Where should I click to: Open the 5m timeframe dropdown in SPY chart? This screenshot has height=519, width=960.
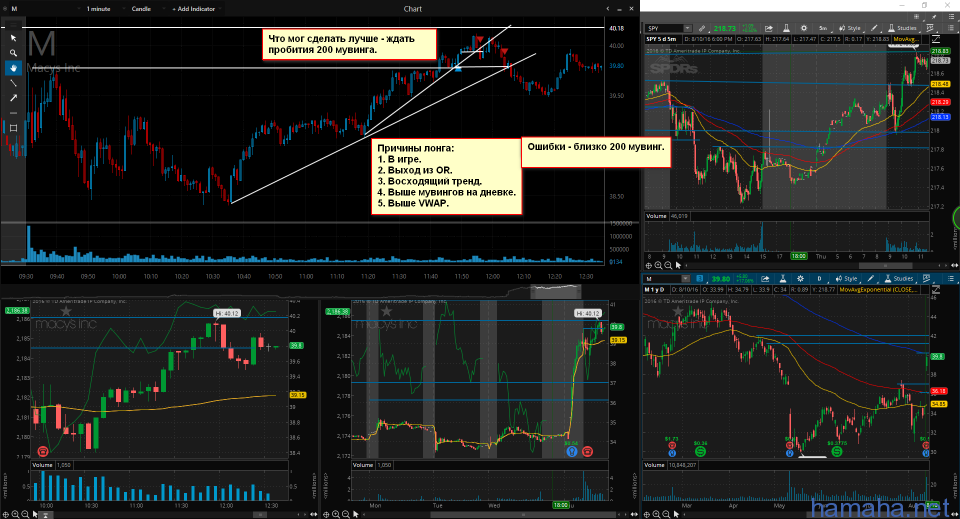[x=823, y=28]
